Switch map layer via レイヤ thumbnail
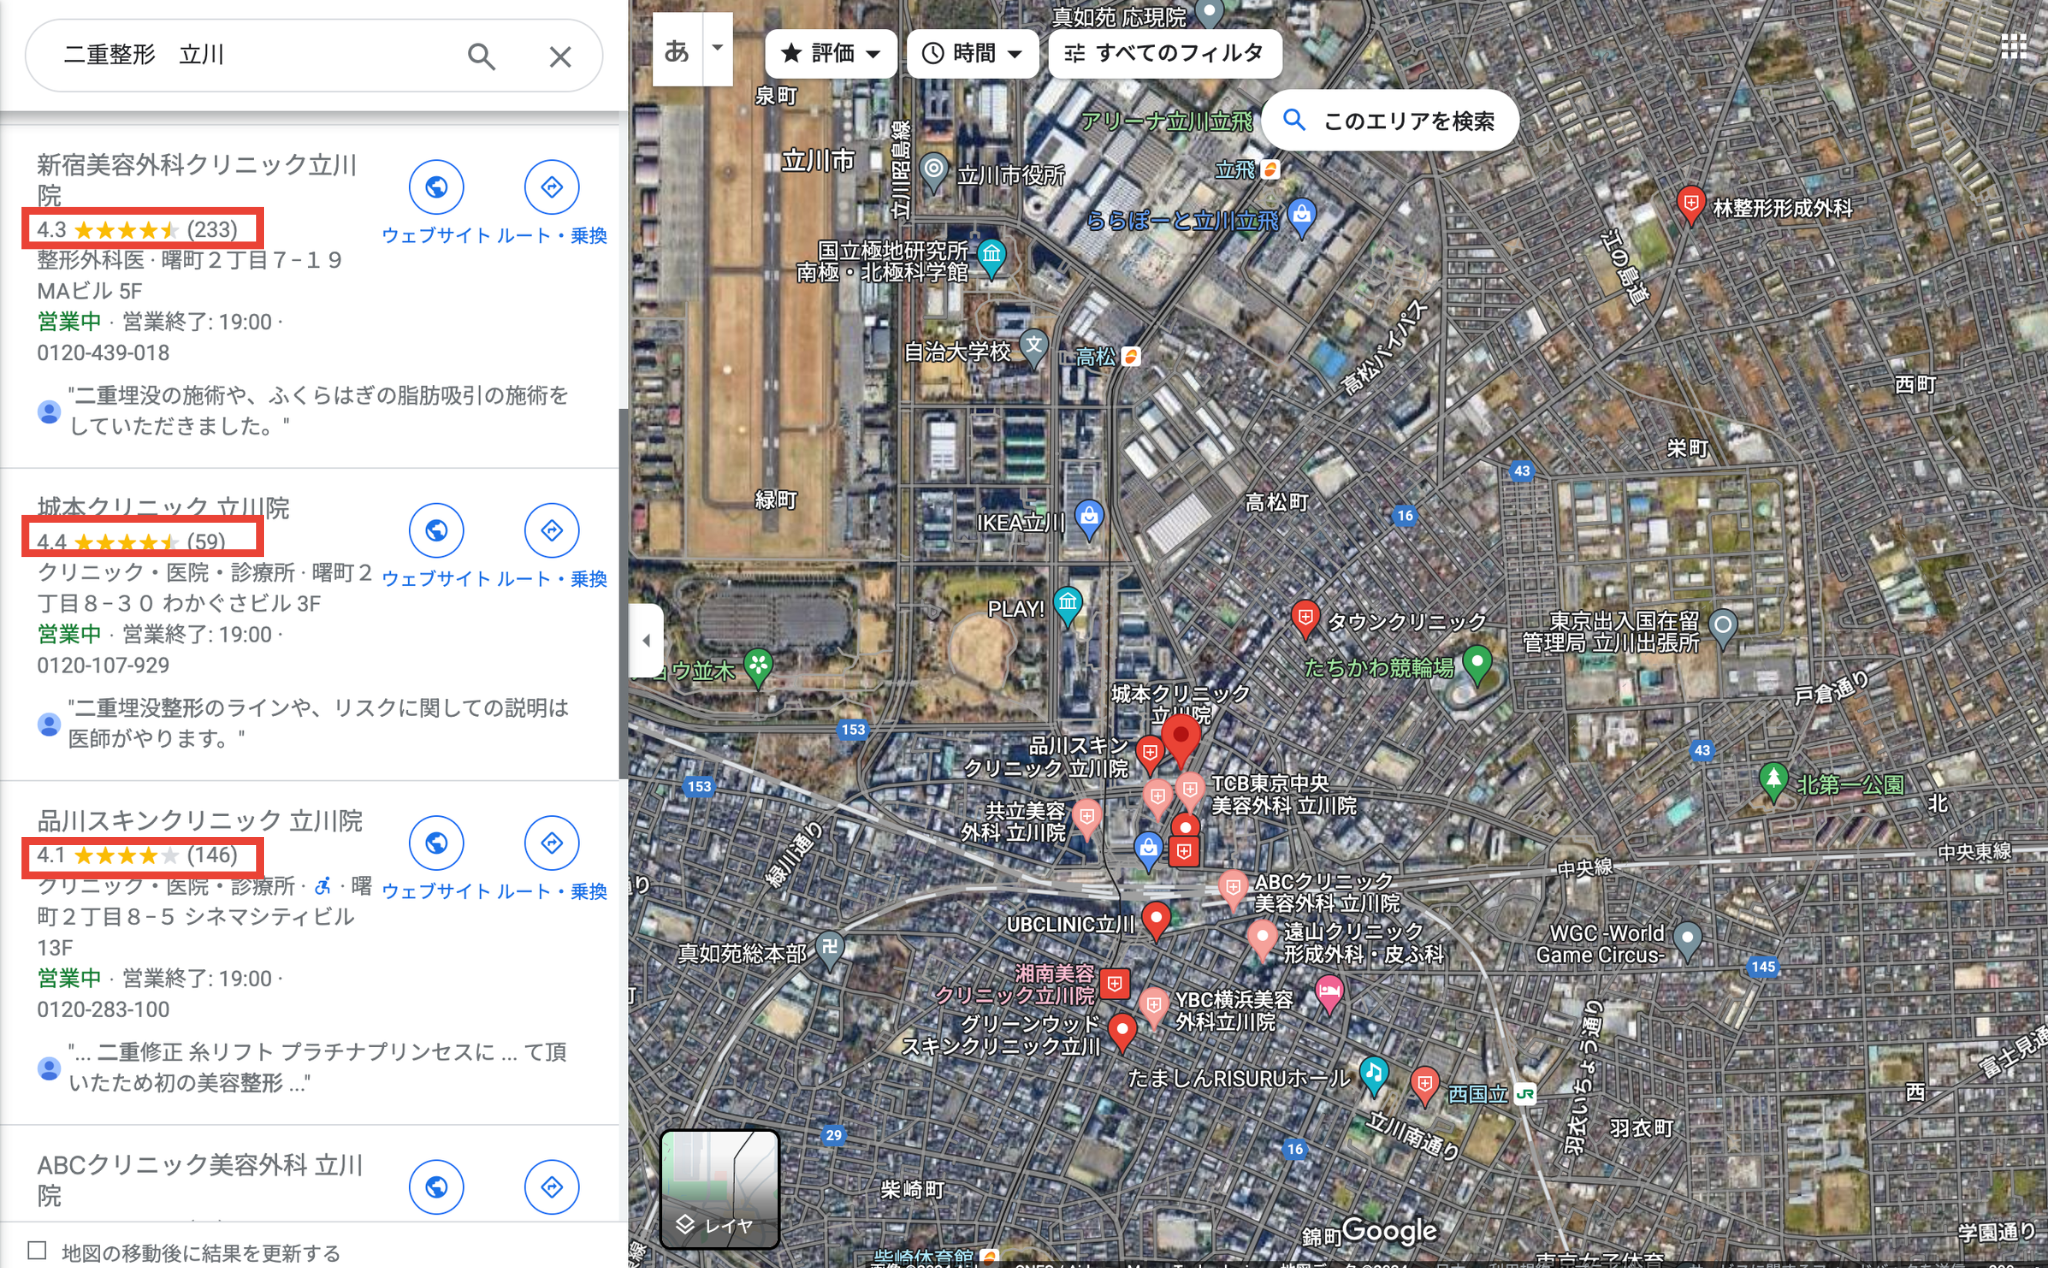This screenshot has height=1268, width=2048. (719, 1189)
